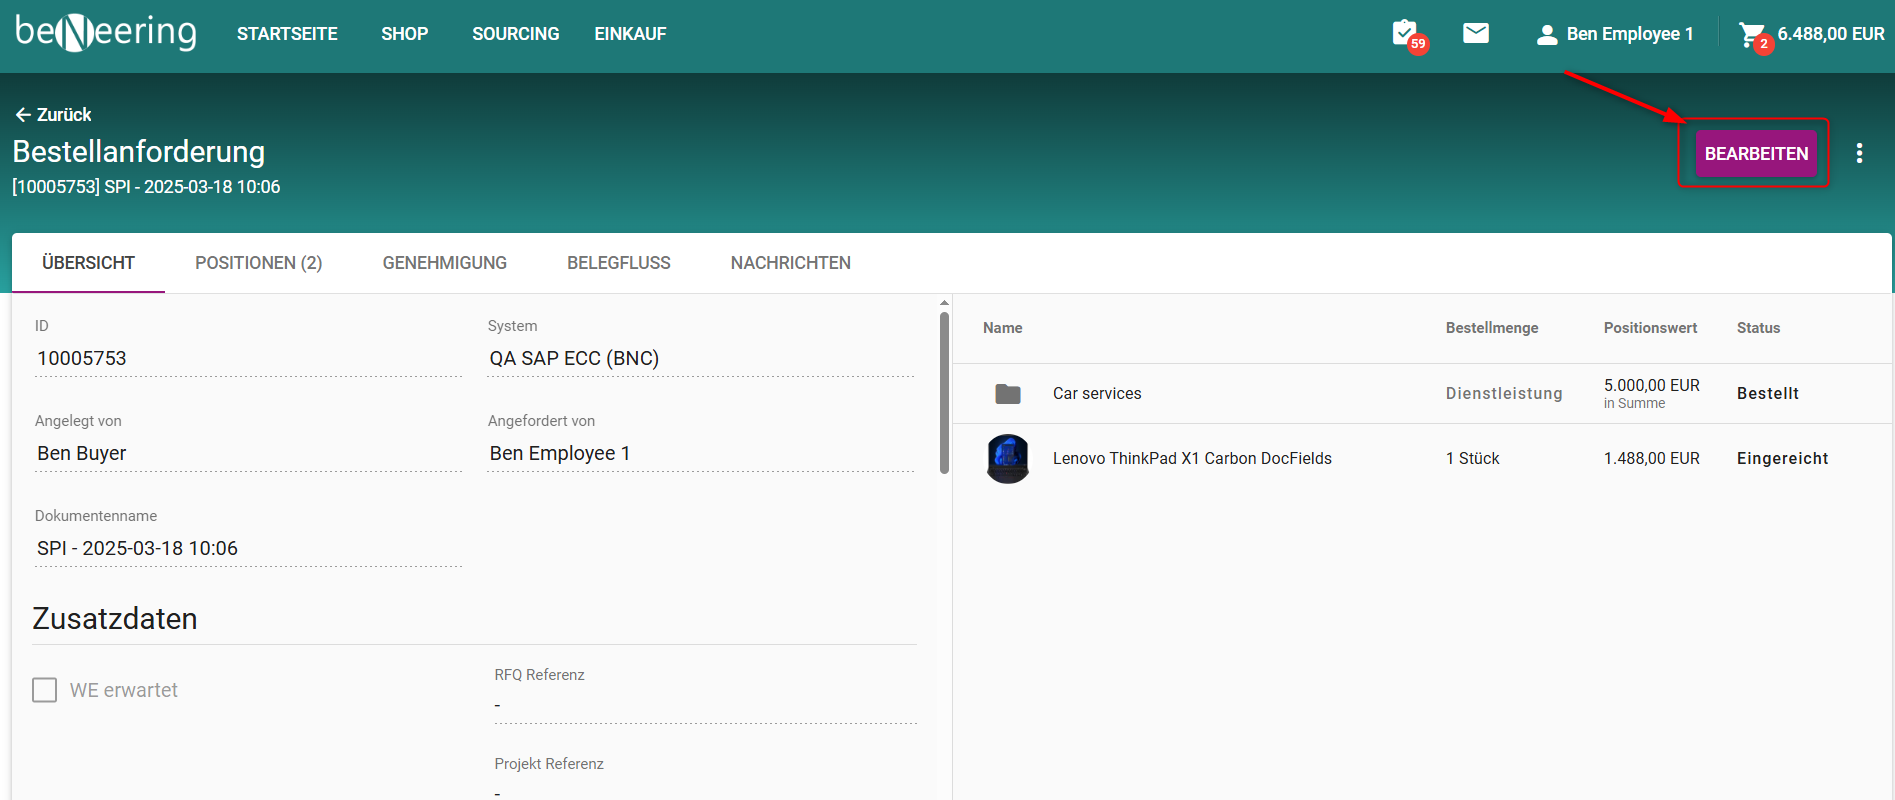Open the shopping cart icon
This screenshot has width=1895, height=800.
click(x=1751, y=35)
